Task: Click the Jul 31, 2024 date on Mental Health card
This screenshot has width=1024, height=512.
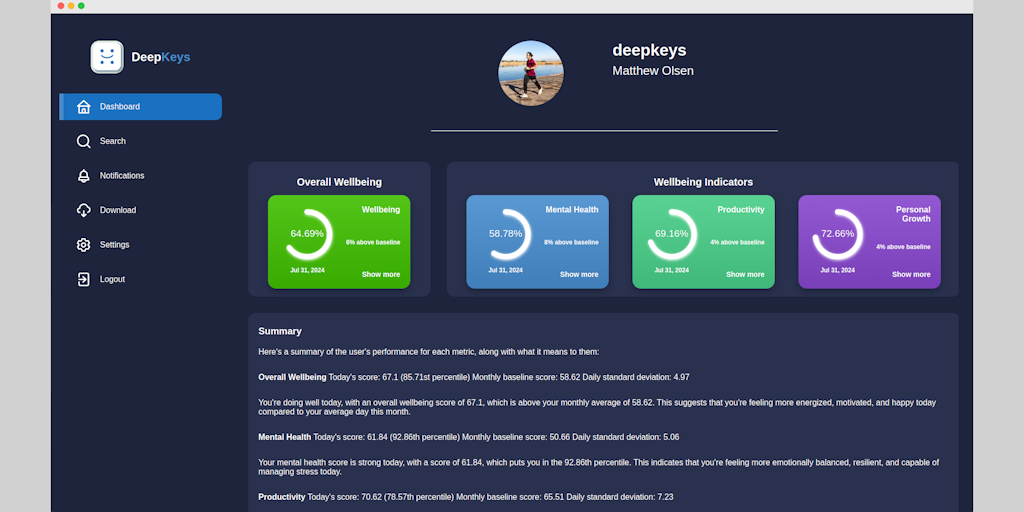Action: pyautogui.click(x=505, y=270)
